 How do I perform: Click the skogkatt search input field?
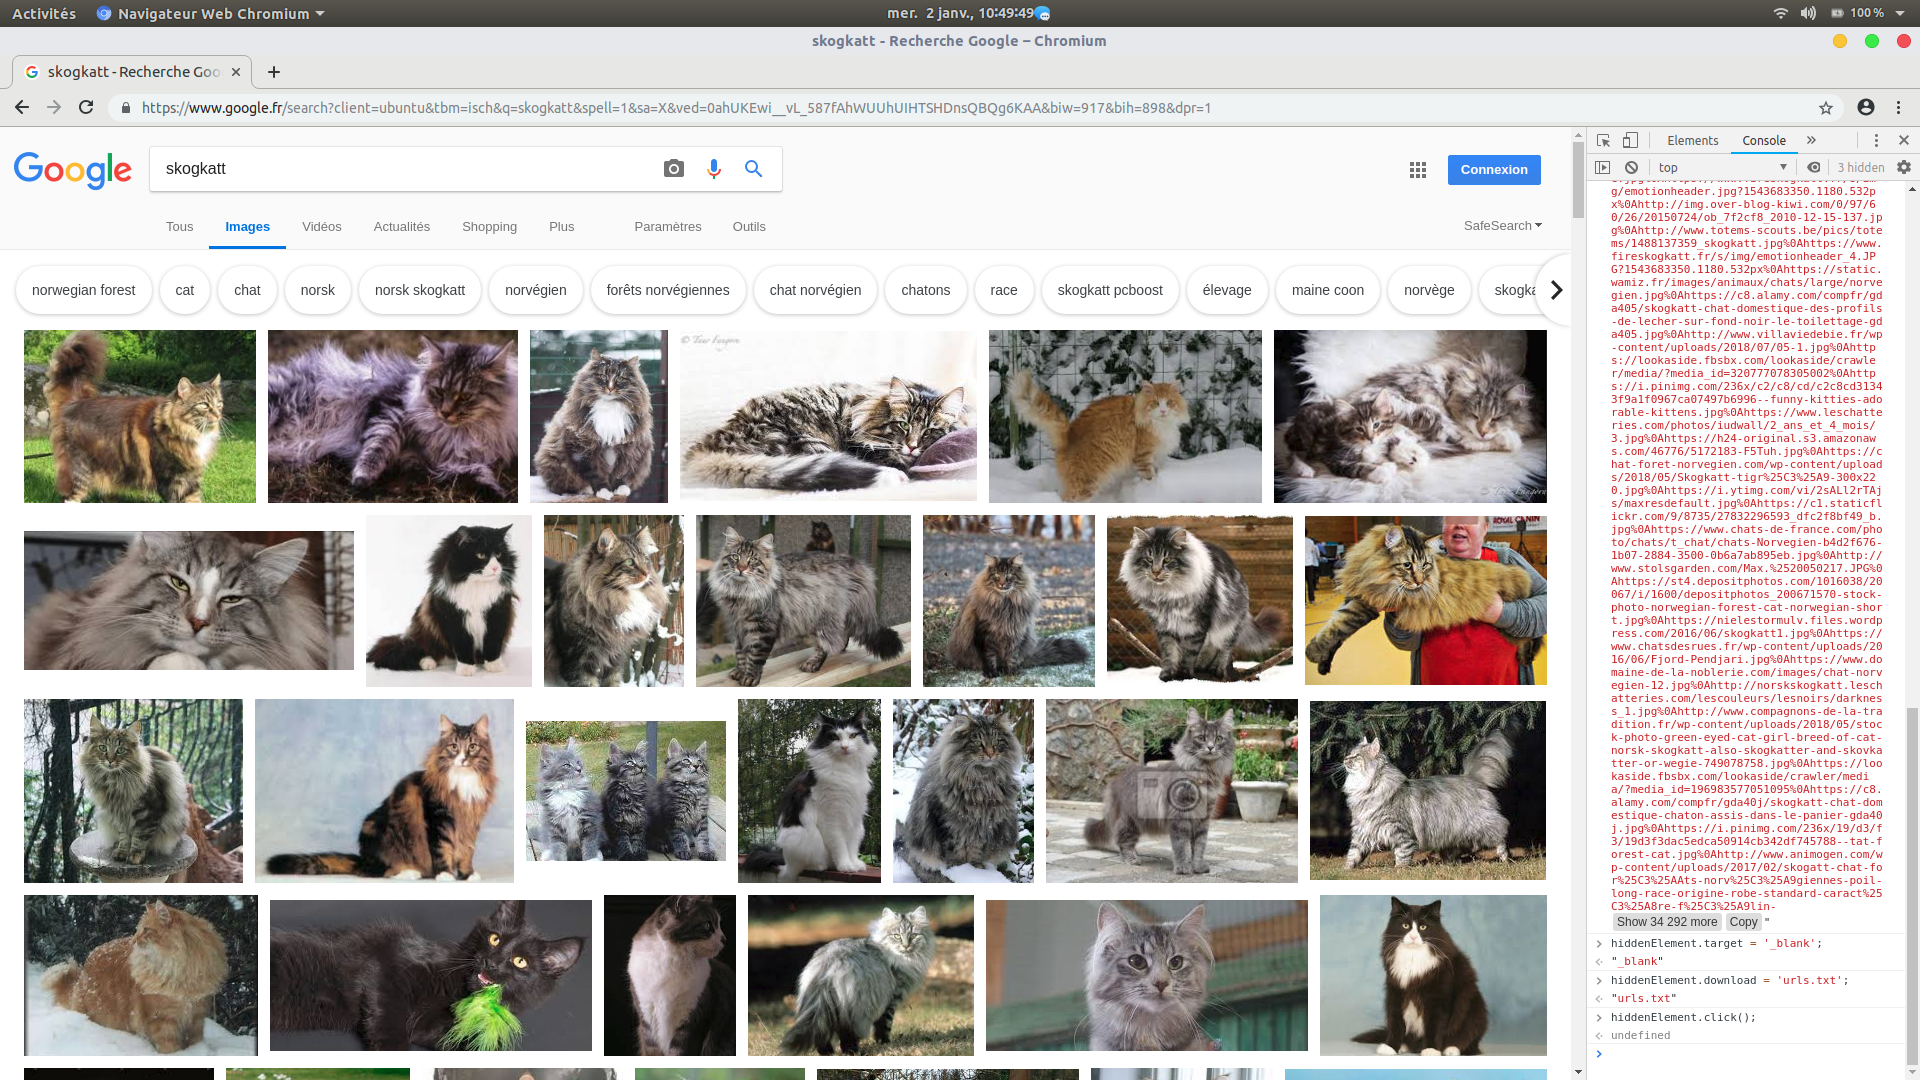tap(400, 169)
